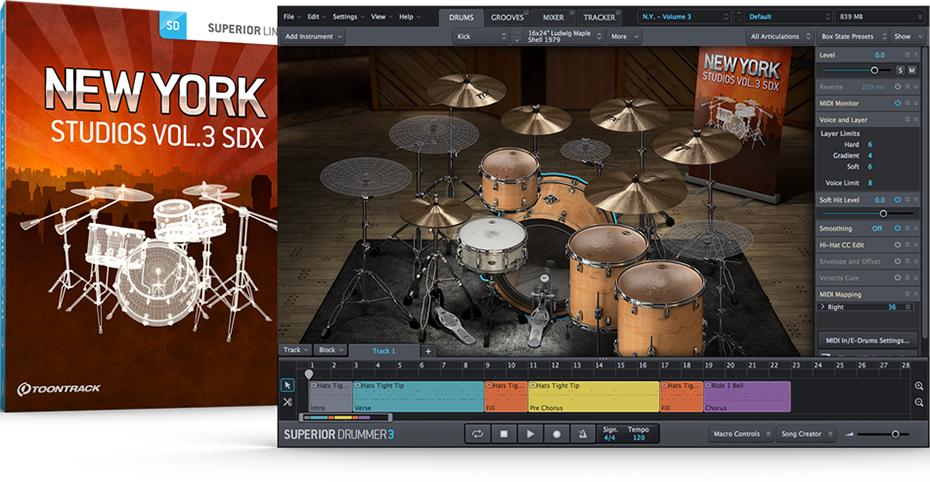
Task: Open the Settings menu
Action: (x=346, y=17)
